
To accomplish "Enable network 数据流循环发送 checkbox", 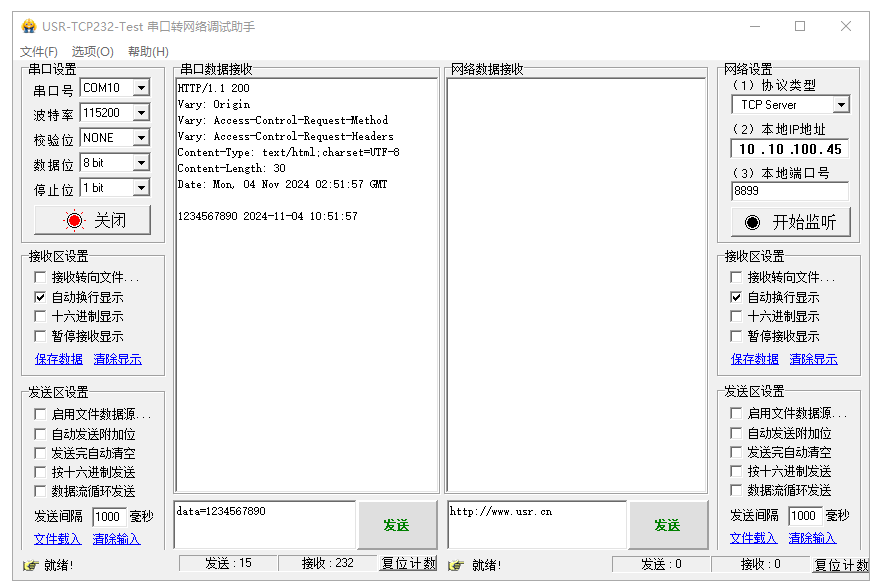I will pos(736,490).
